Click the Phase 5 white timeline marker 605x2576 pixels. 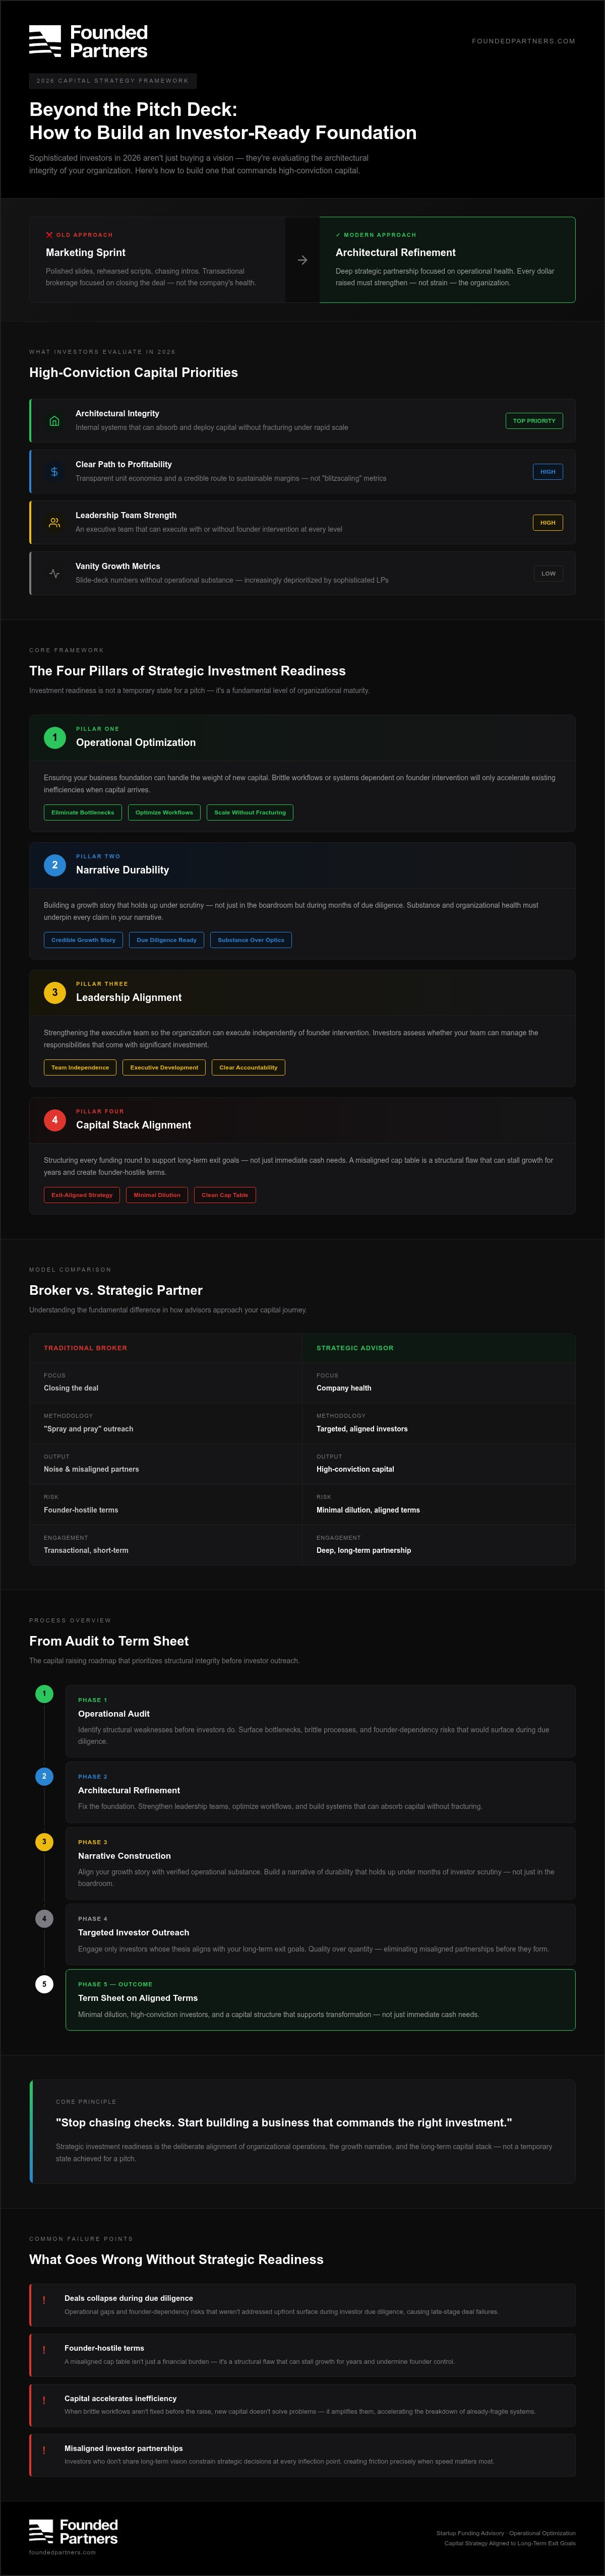tap(44, 1983)
